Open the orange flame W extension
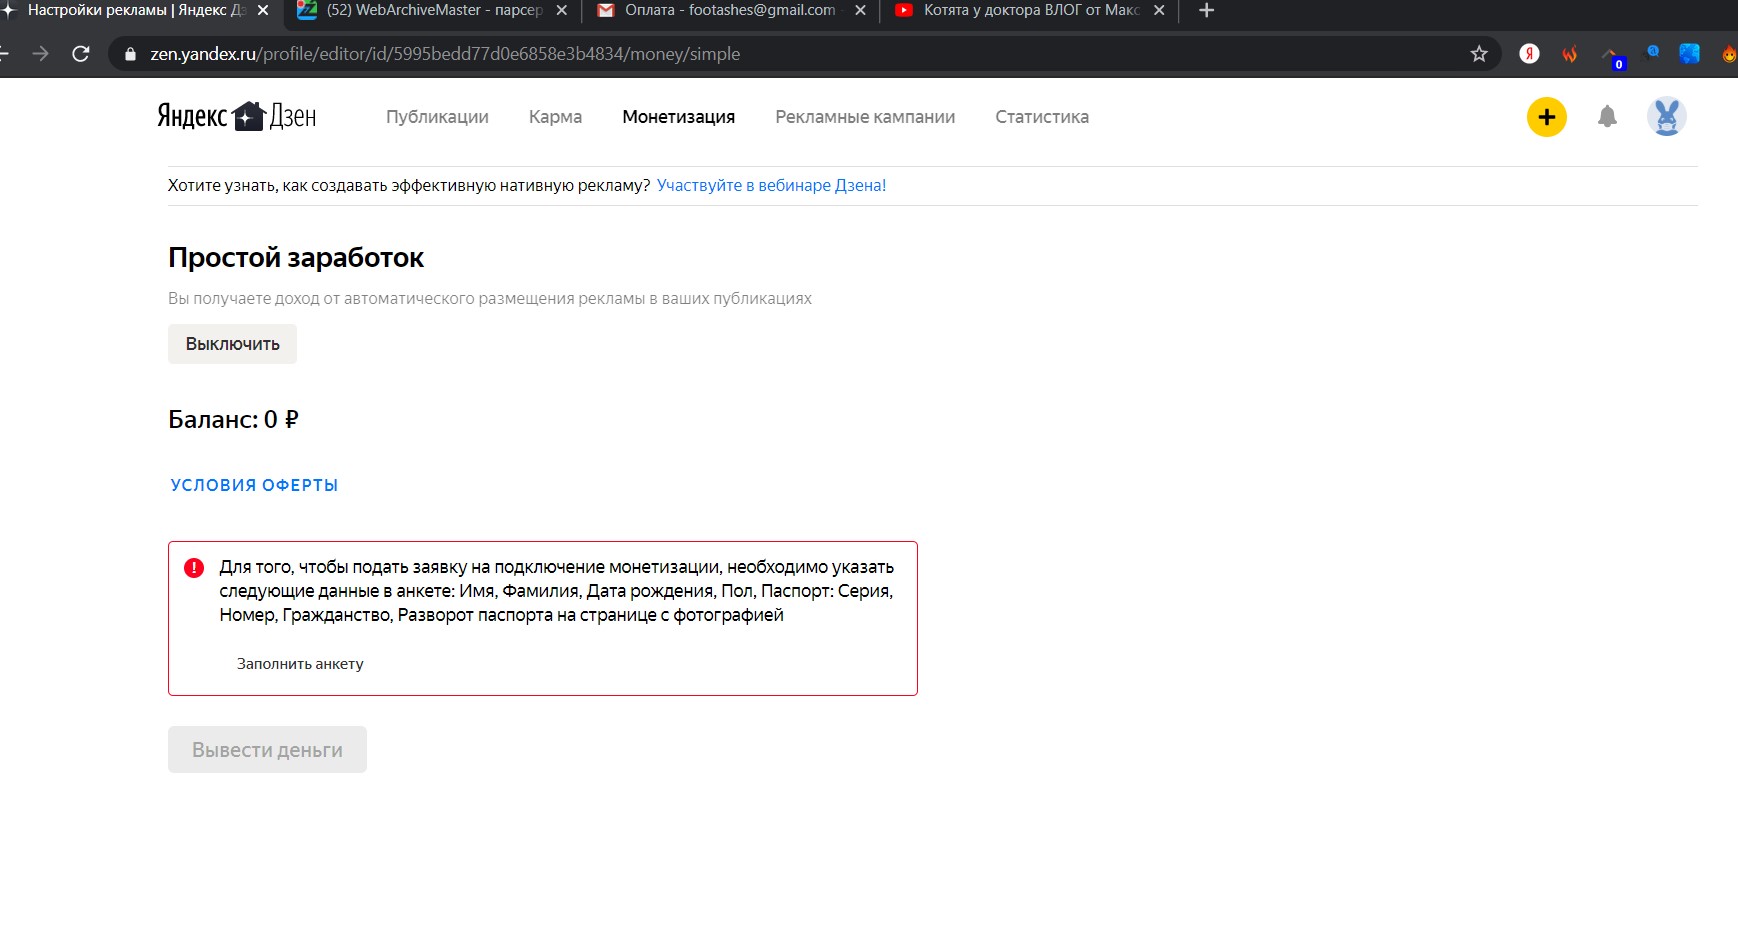Screen dimensions: 1738x939 (x=1569, y=54)
